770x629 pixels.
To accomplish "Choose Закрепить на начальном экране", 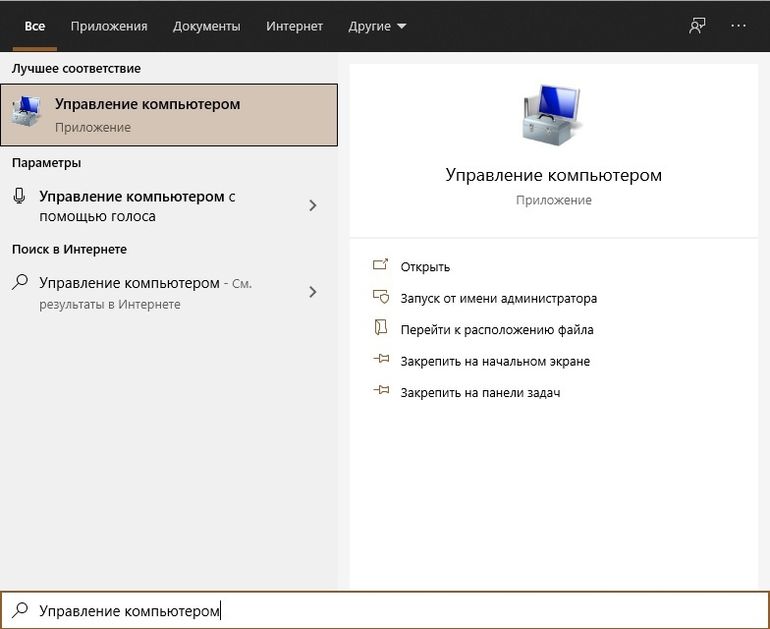I will click(x=495, y=361).
